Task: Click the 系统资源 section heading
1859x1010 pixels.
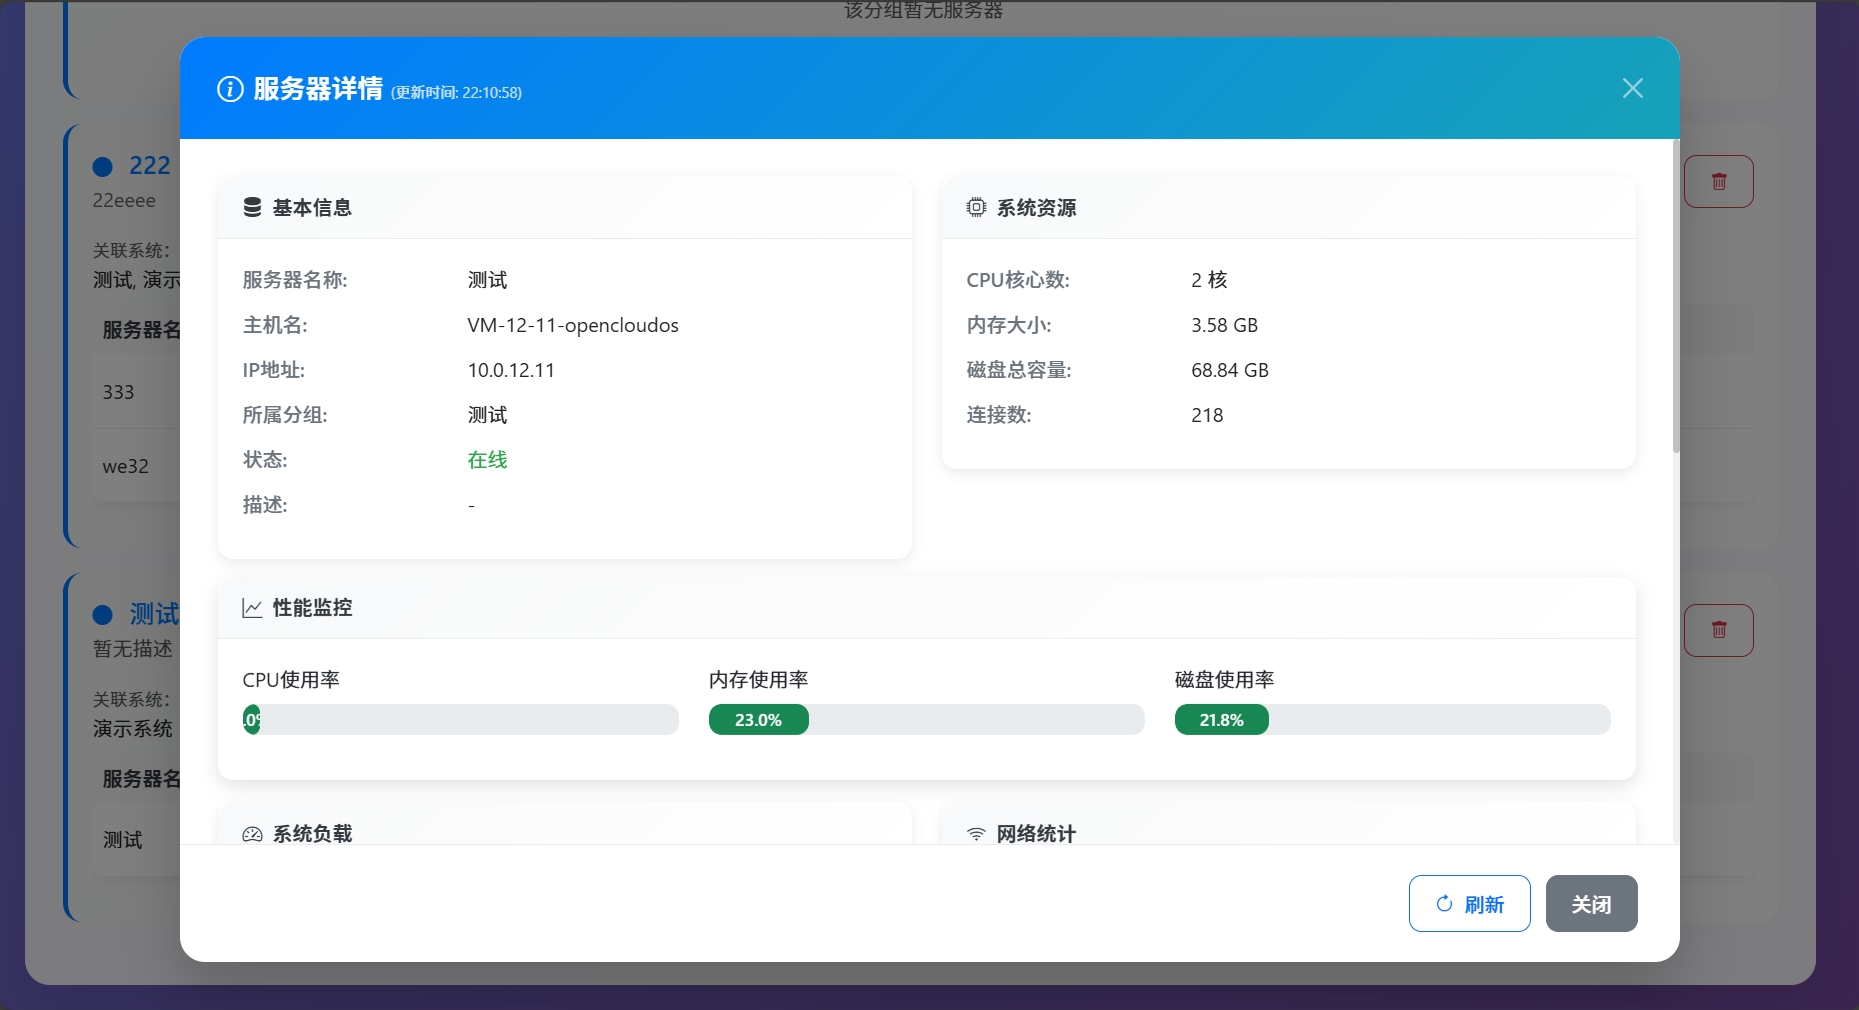Action: tap(1036, 207)
